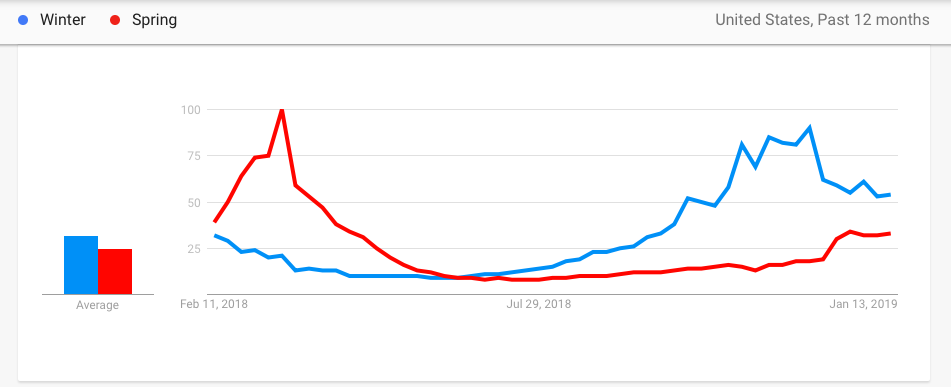The height and width of the screenshot is (387, 951).
Task: Click the Jan 13, 2019 axis label
Action: point(864,304)
